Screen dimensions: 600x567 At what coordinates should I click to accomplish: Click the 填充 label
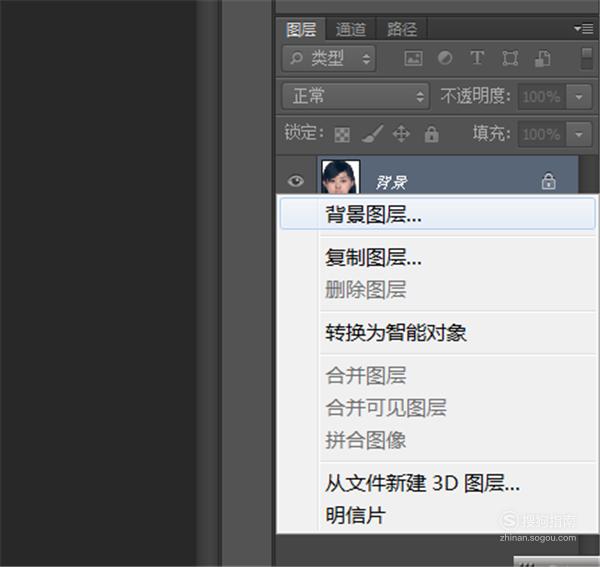491,134
